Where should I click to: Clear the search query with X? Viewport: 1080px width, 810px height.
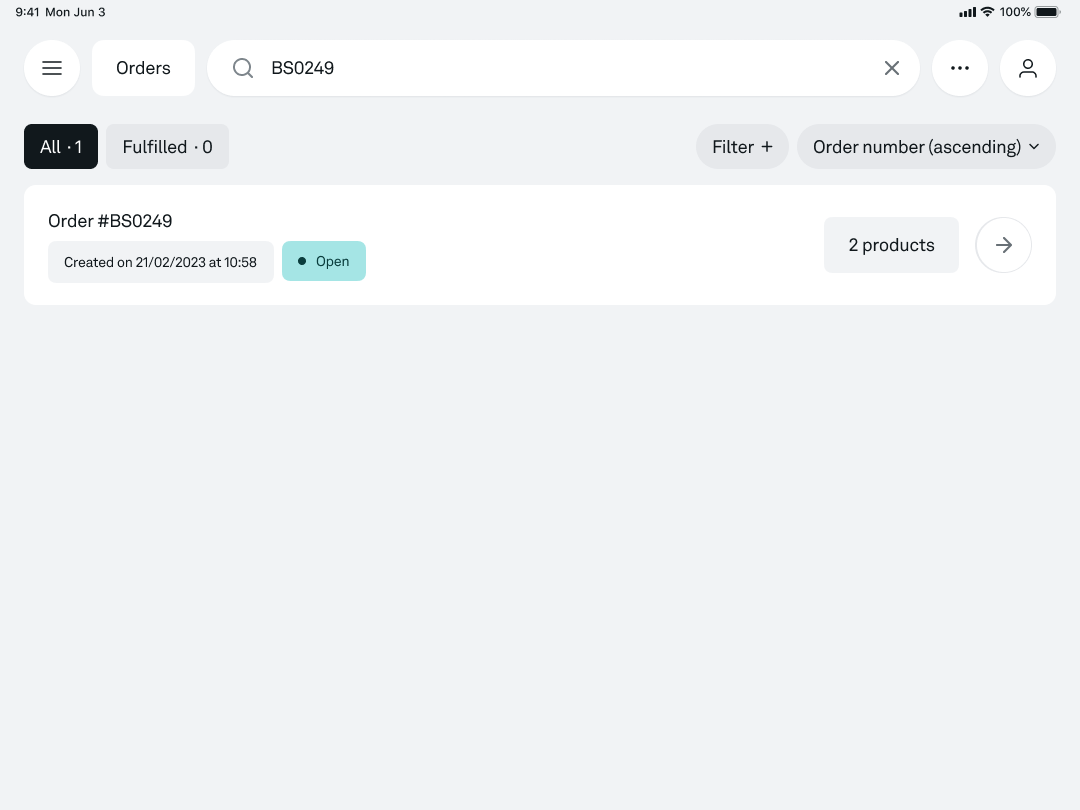pos(892,68)
